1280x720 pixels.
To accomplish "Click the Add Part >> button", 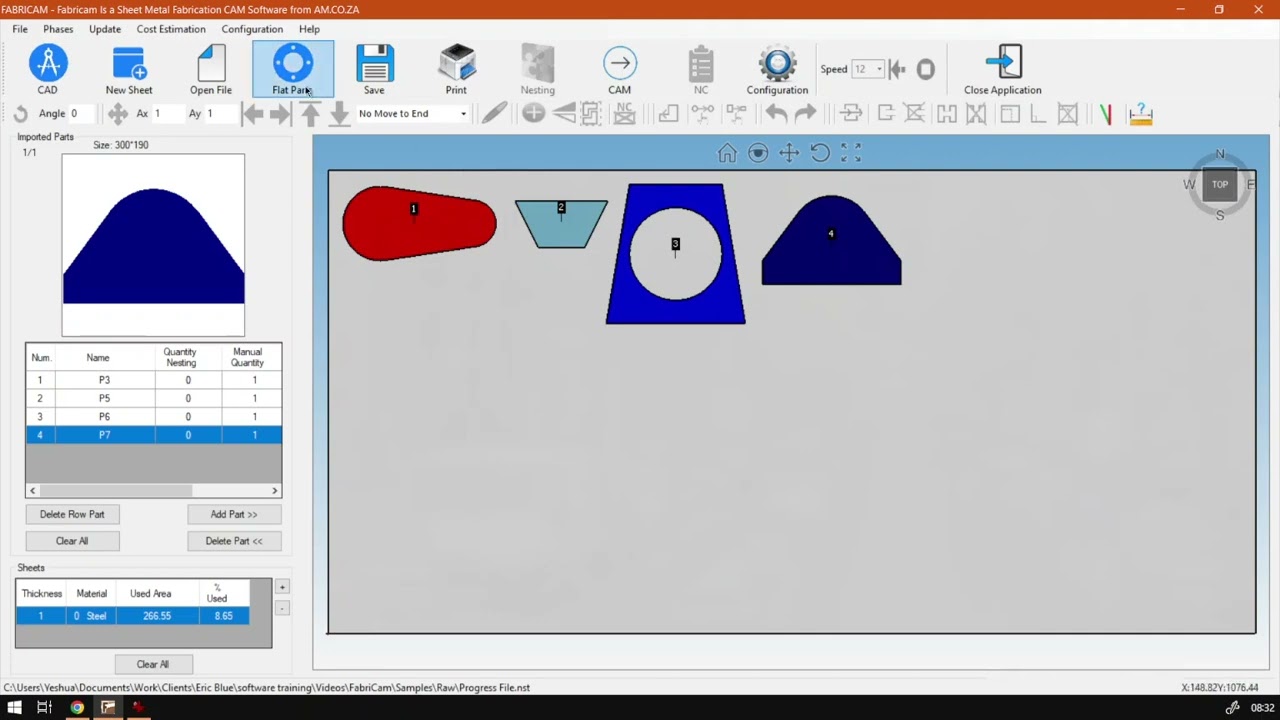I will point(234,514).
